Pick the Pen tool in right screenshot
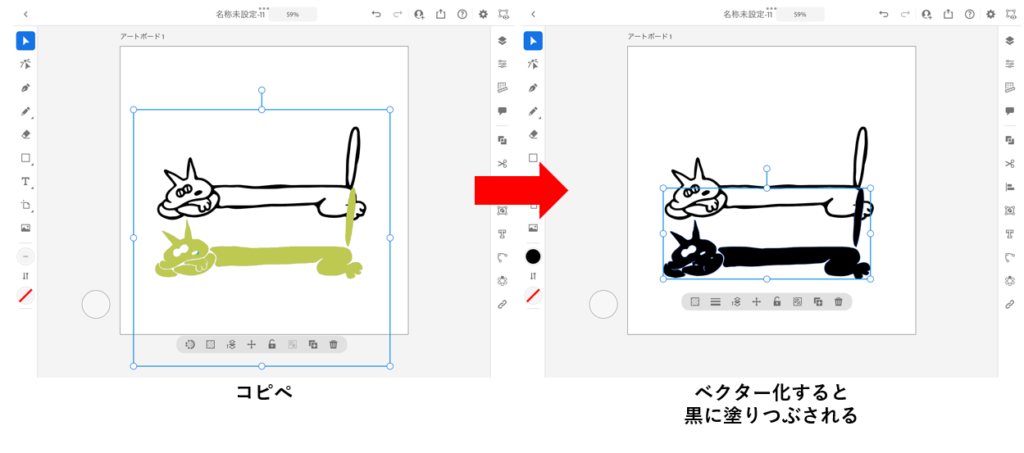The width and height of the screenshot is (1024, 453). coord(533,87)
